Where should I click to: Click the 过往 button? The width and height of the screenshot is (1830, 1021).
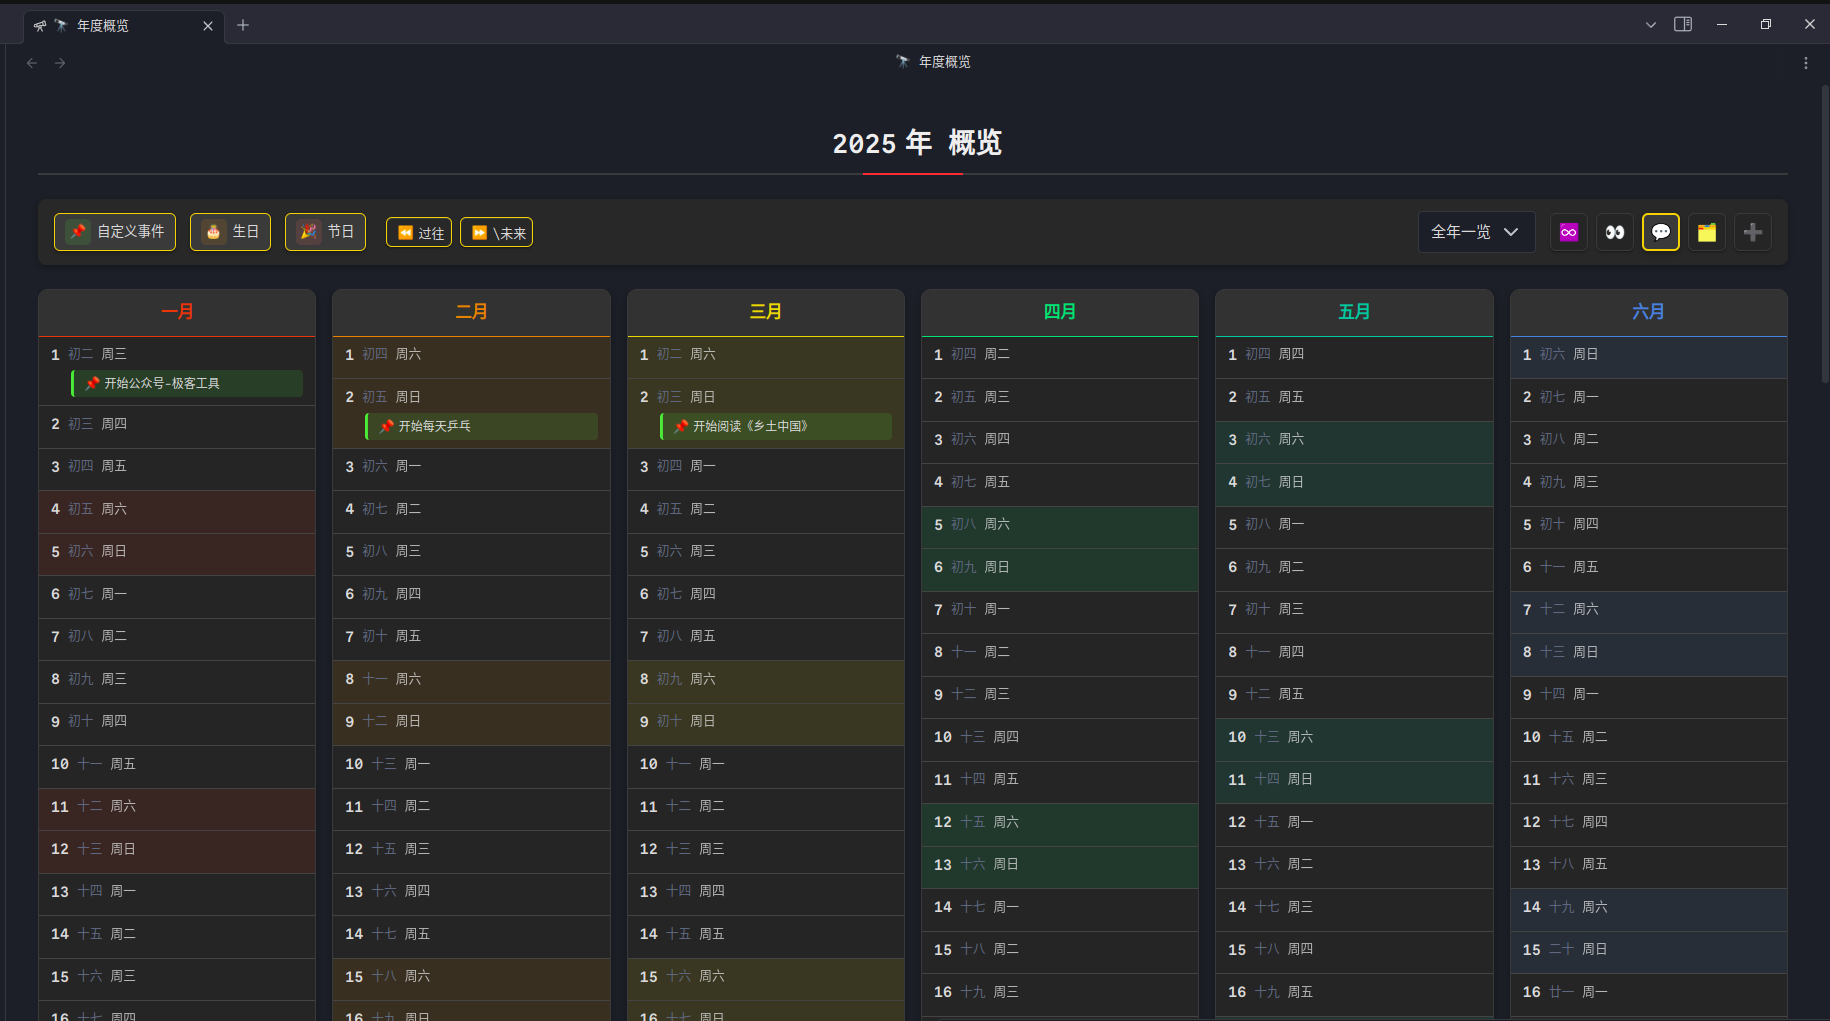419,233
